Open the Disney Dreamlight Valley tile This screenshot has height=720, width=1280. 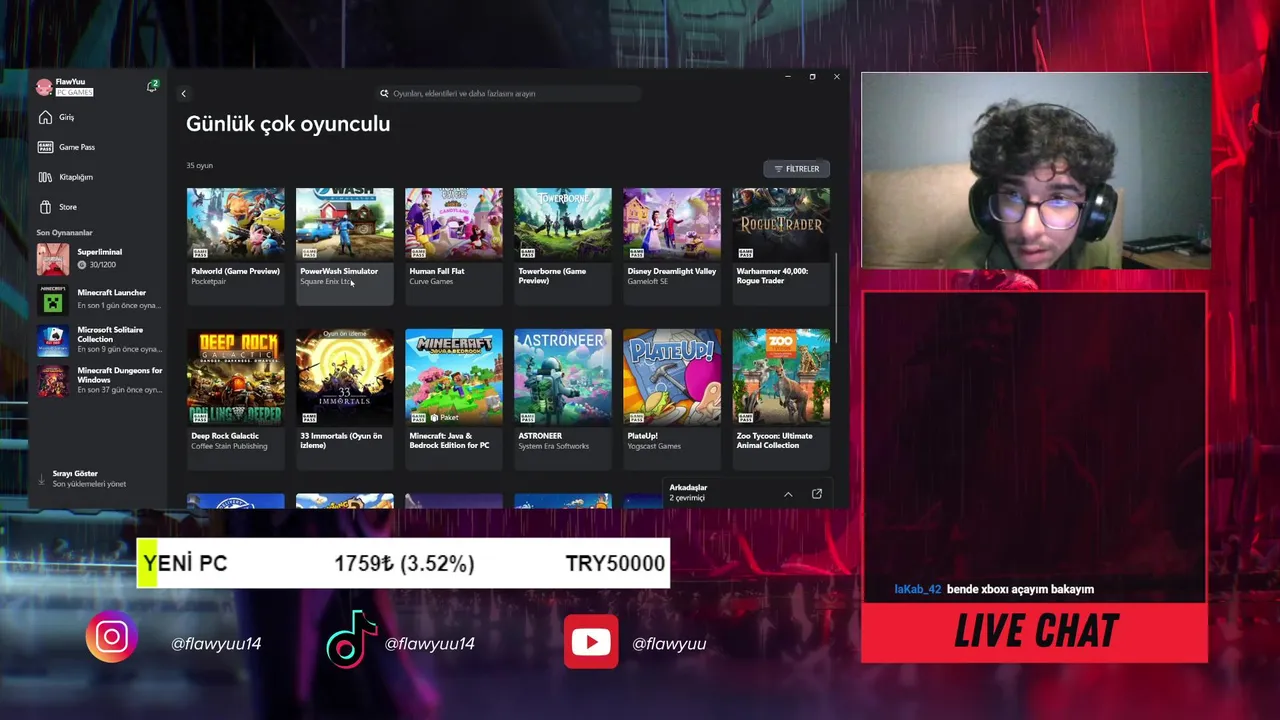click(672, 245)
